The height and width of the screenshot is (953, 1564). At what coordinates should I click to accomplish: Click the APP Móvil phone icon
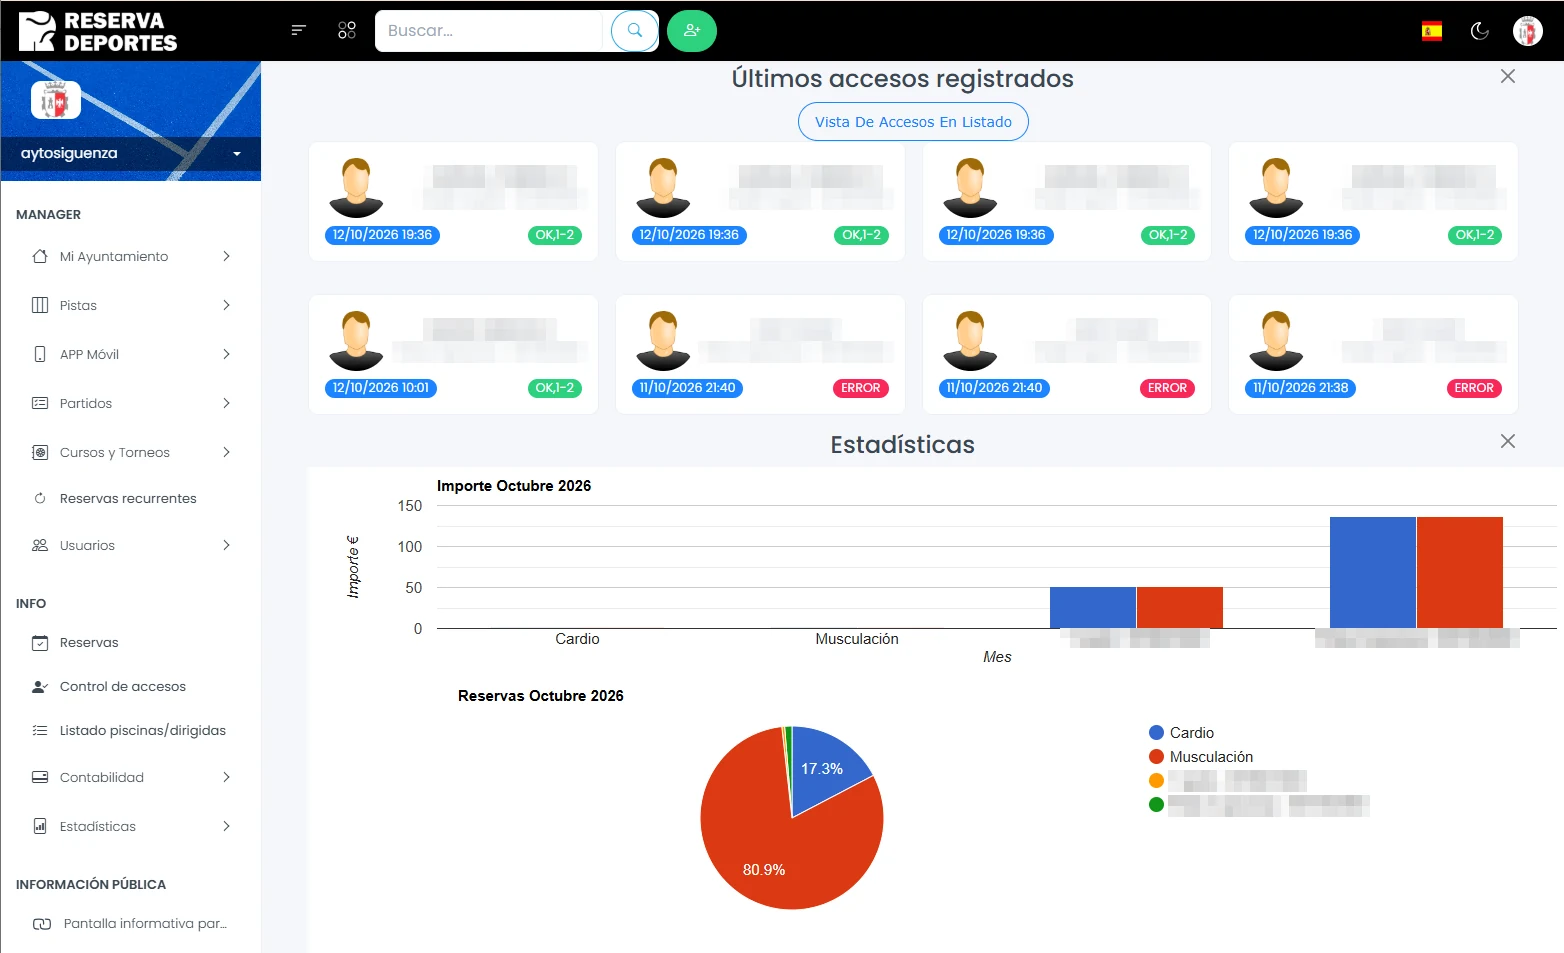40,354
